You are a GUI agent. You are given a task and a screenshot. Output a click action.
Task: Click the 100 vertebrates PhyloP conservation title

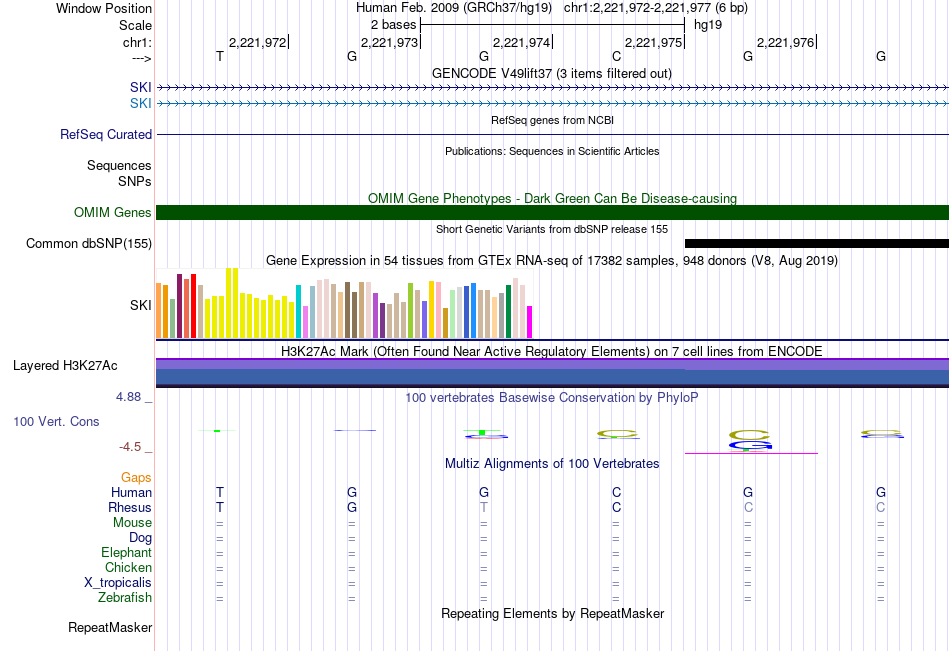[x=552, y=398]
